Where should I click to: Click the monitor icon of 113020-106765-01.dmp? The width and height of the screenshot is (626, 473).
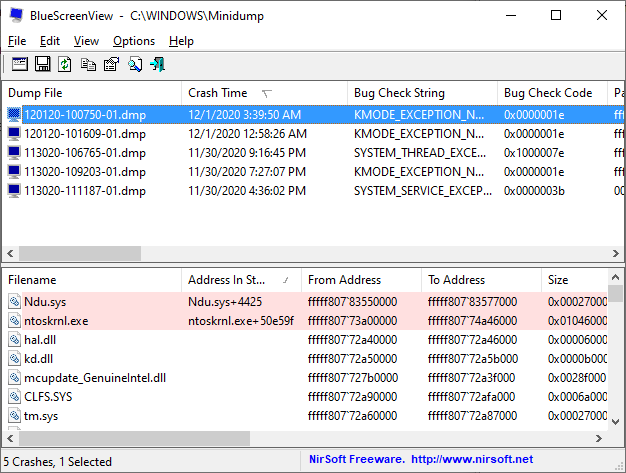coord(14,152)
